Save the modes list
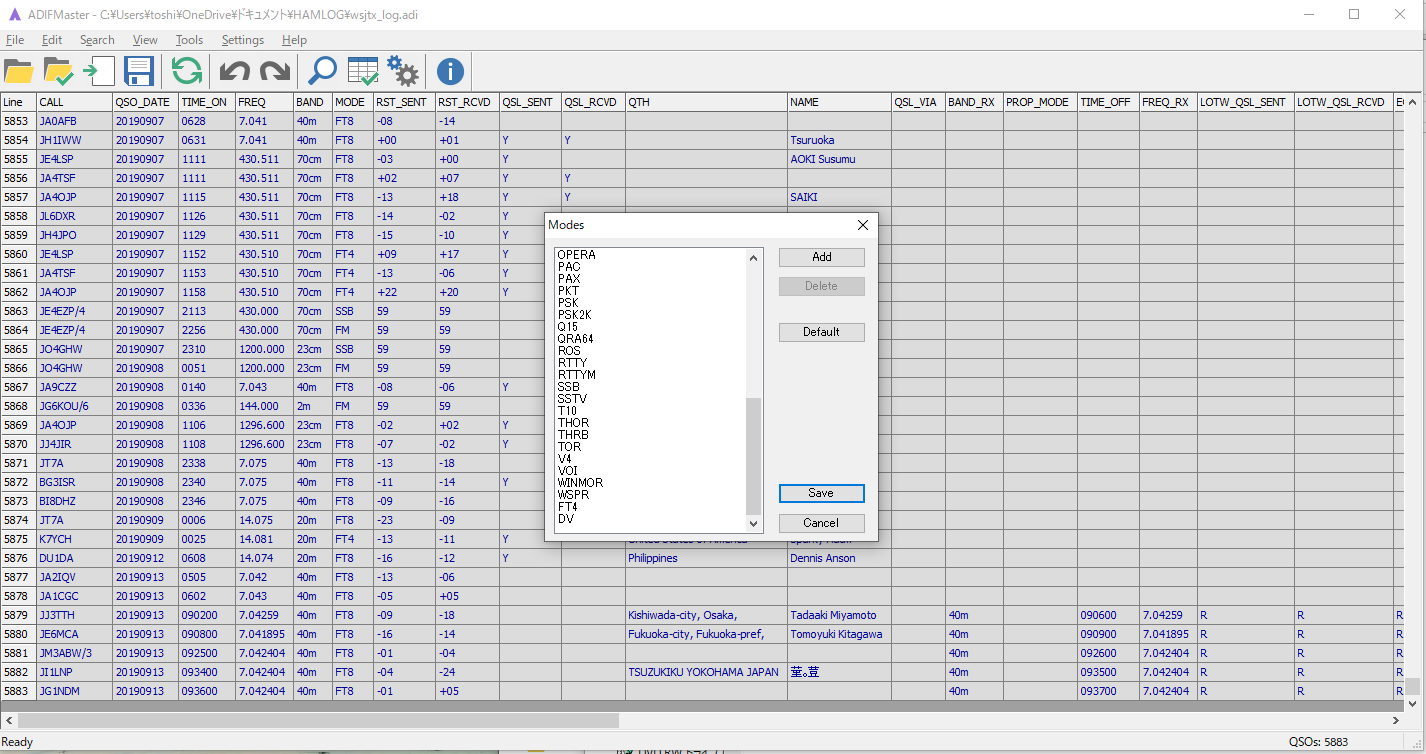Image resolution: width=1426 pixels, height=754 pixels. coord(821,493)
